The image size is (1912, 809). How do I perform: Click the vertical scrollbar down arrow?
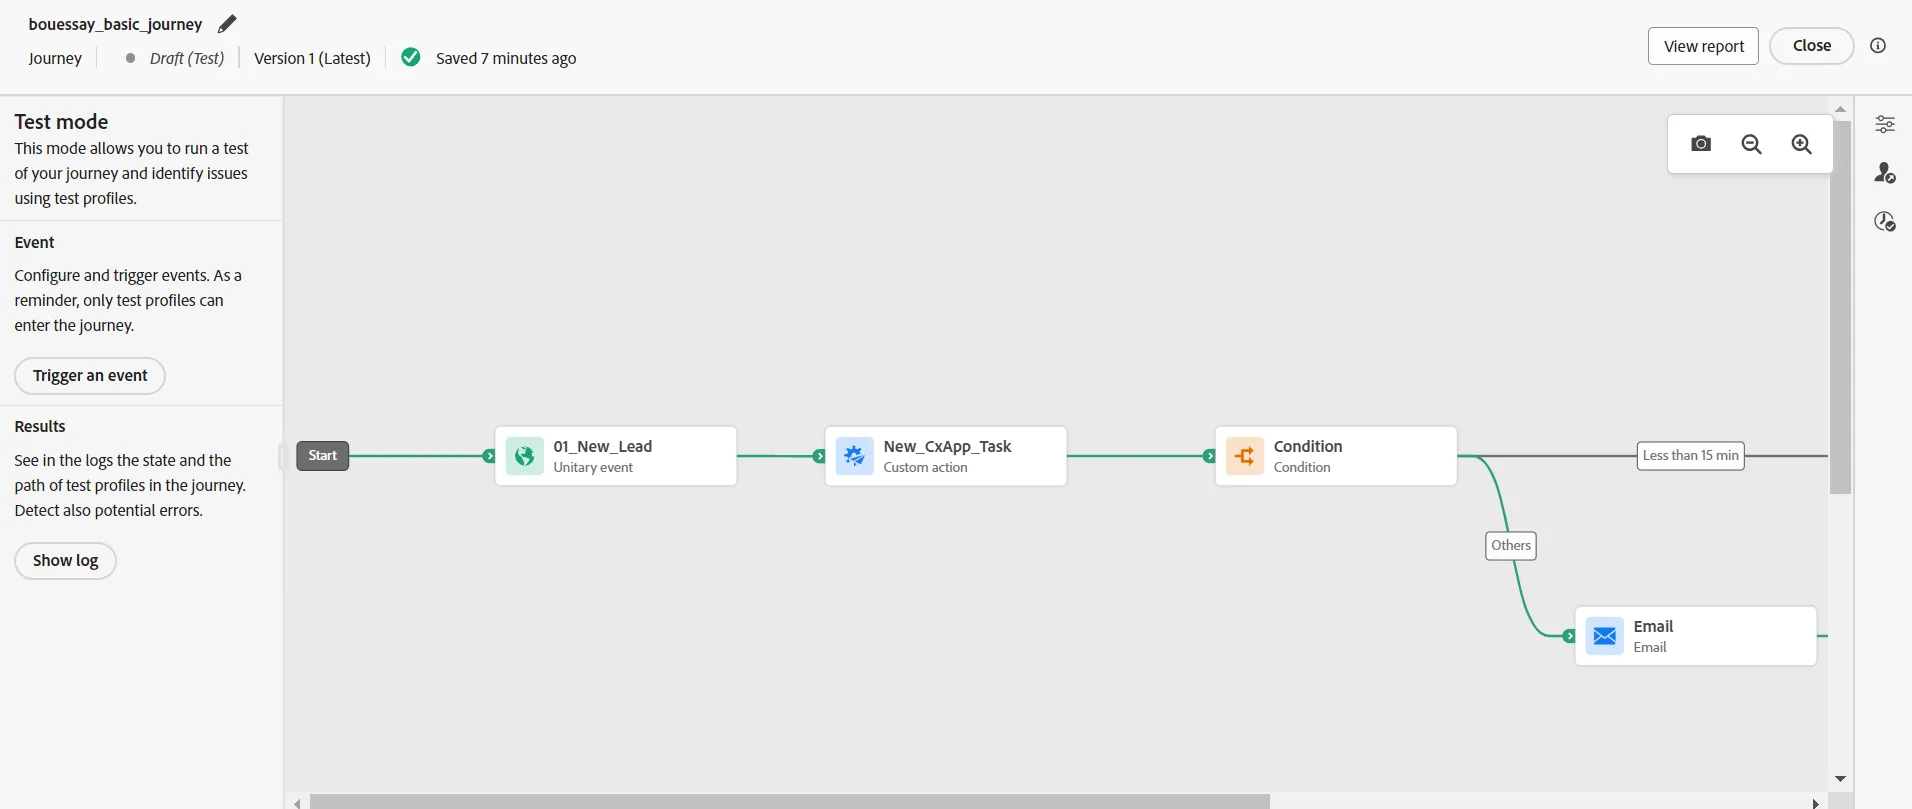tap(1840, 779)
